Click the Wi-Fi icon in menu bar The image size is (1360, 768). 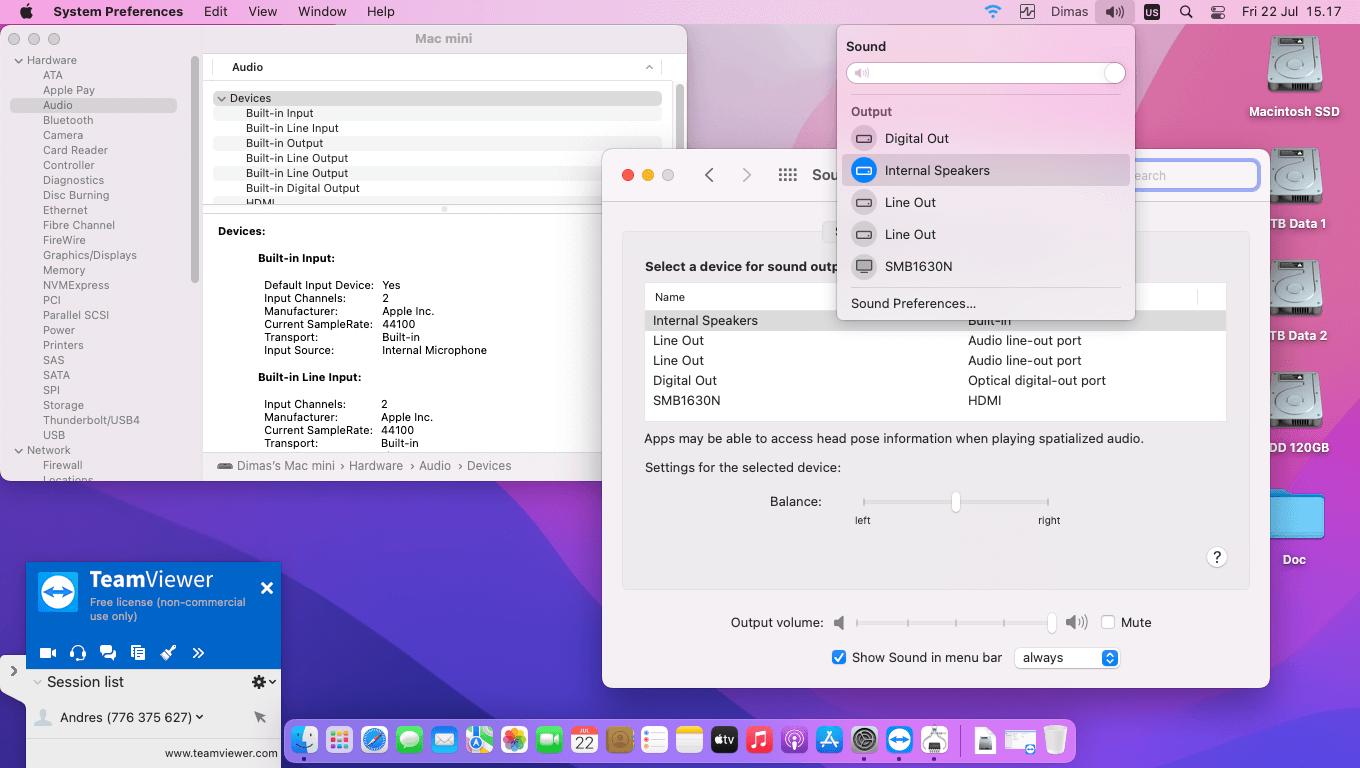(x=993, y=12)
